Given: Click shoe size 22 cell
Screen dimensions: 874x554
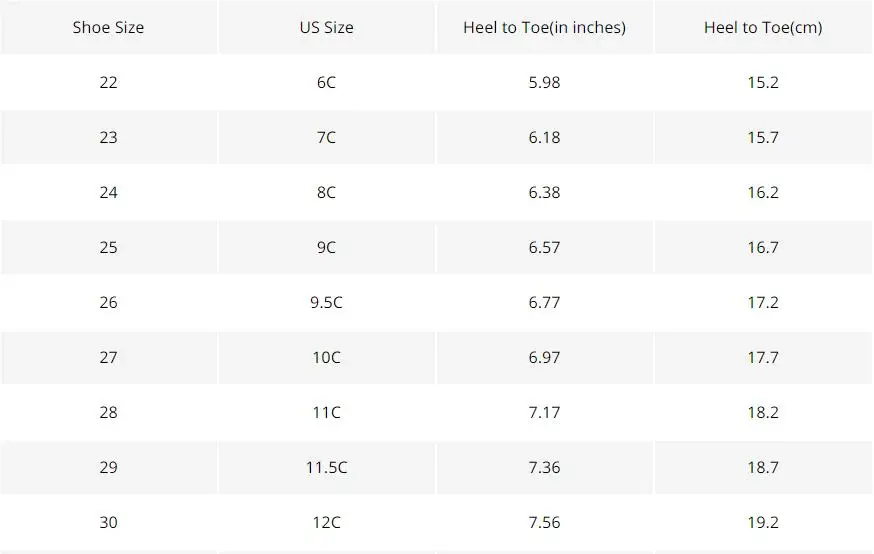Looking at the screenshot, I should (x=109, y=82).
